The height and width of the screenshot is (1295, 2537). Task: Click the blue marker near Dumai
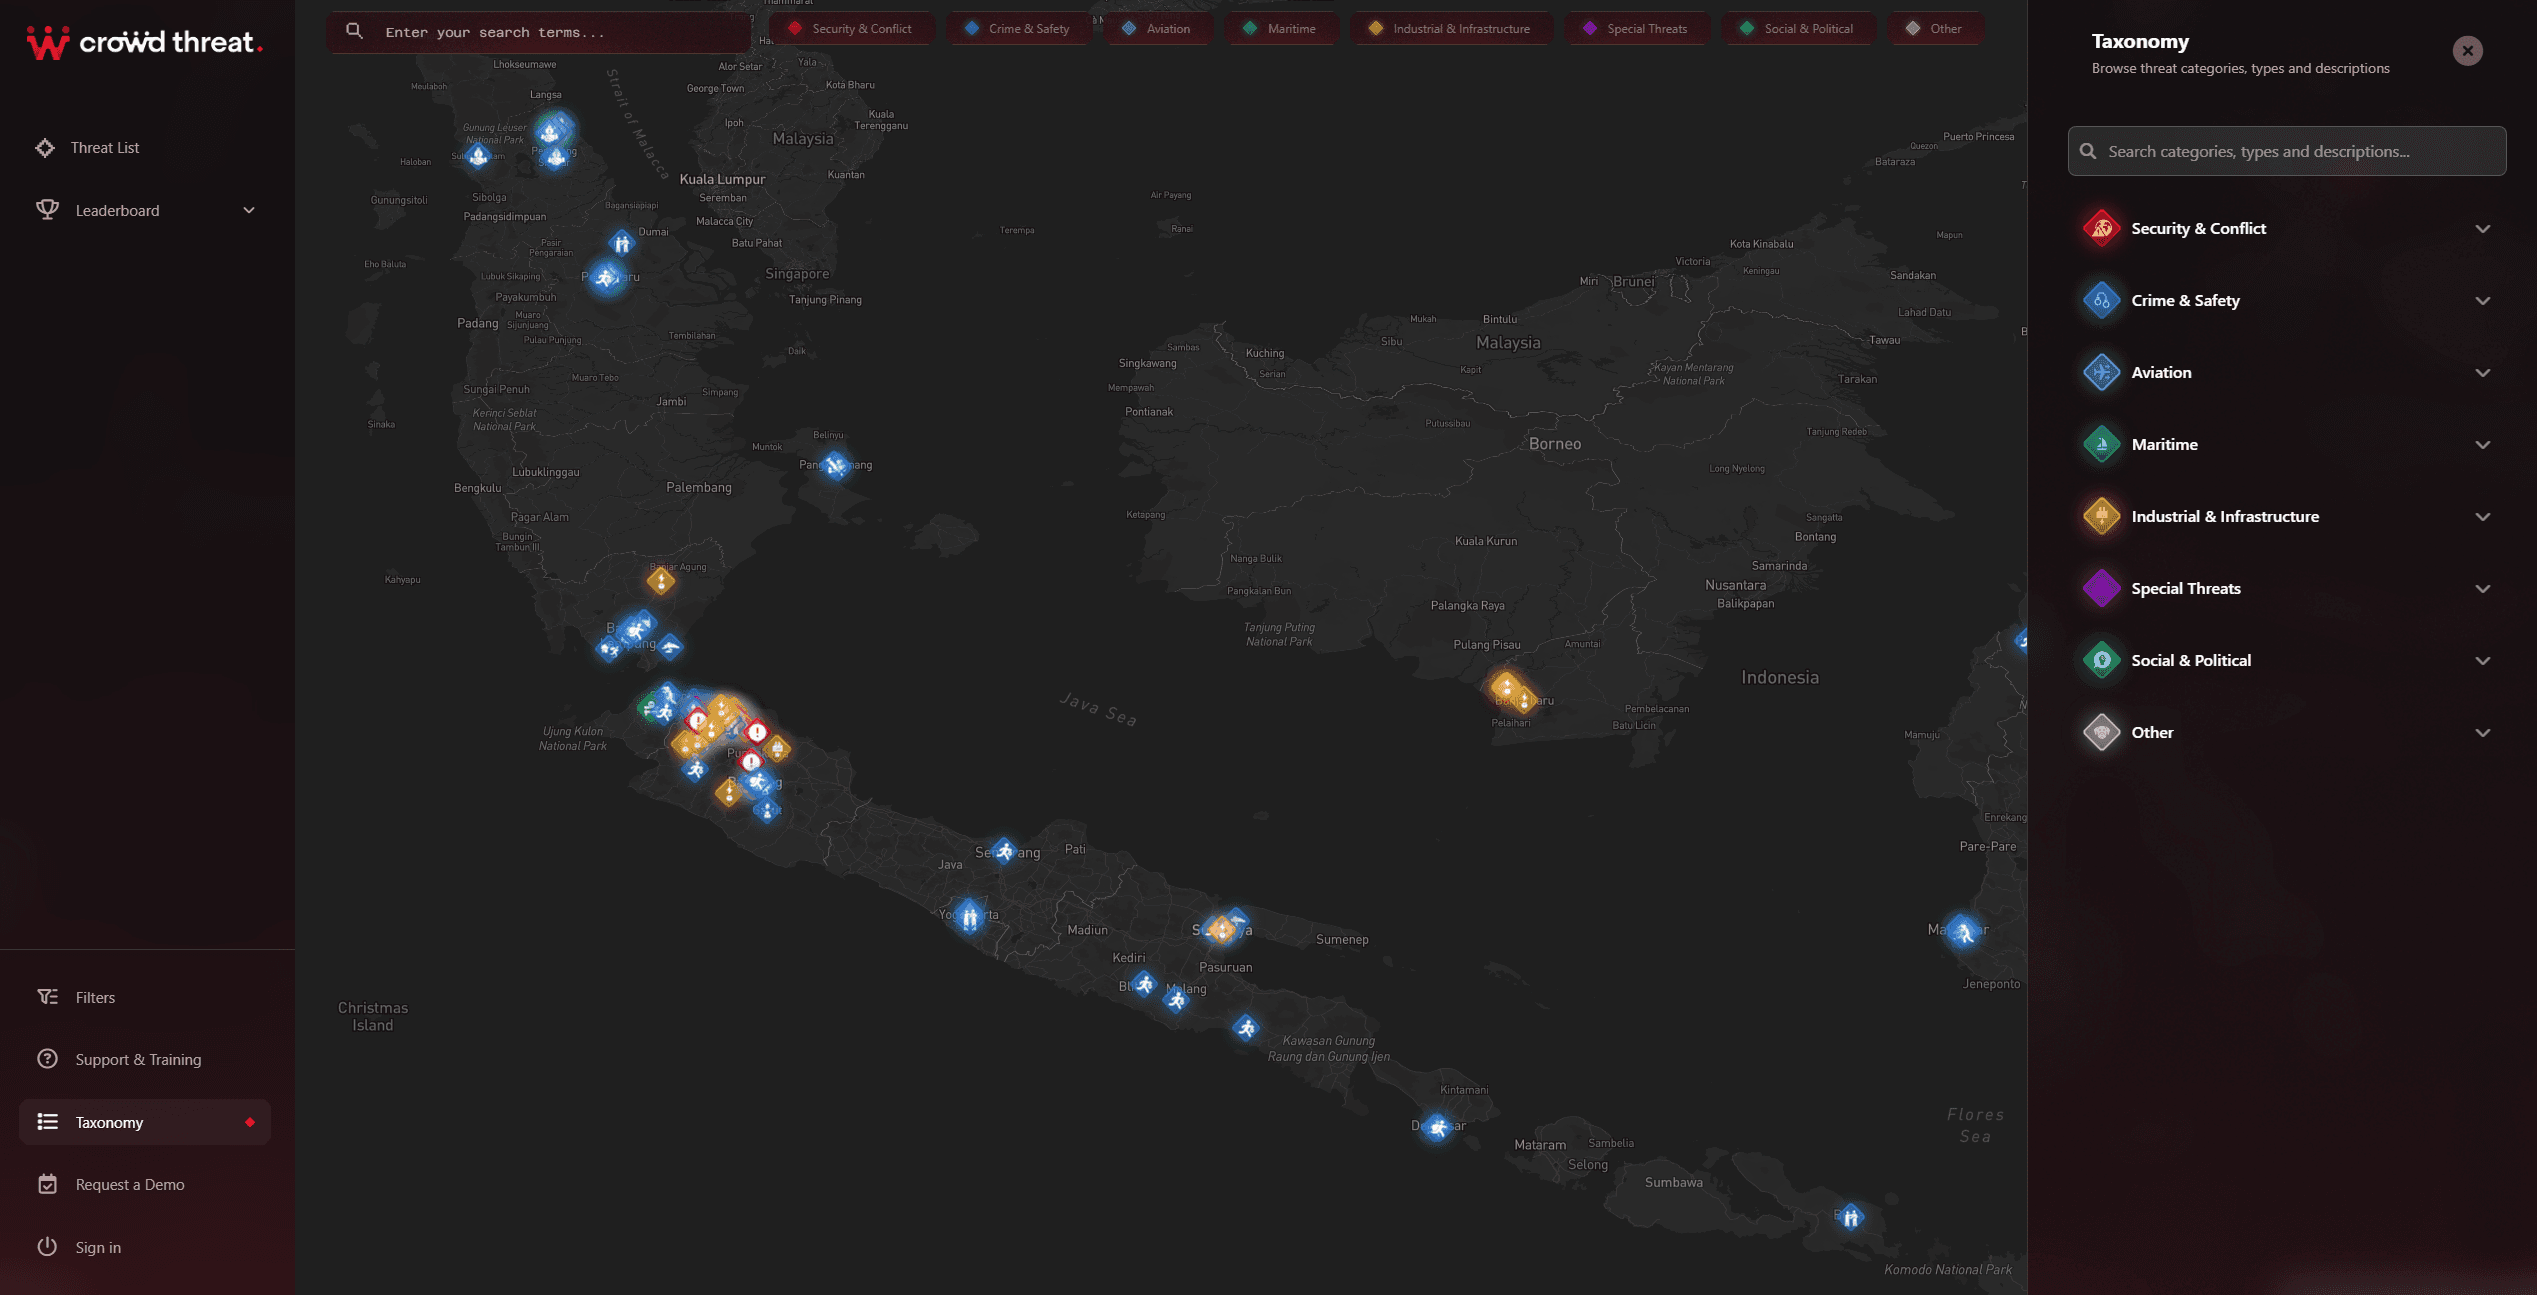pos(622,243)
